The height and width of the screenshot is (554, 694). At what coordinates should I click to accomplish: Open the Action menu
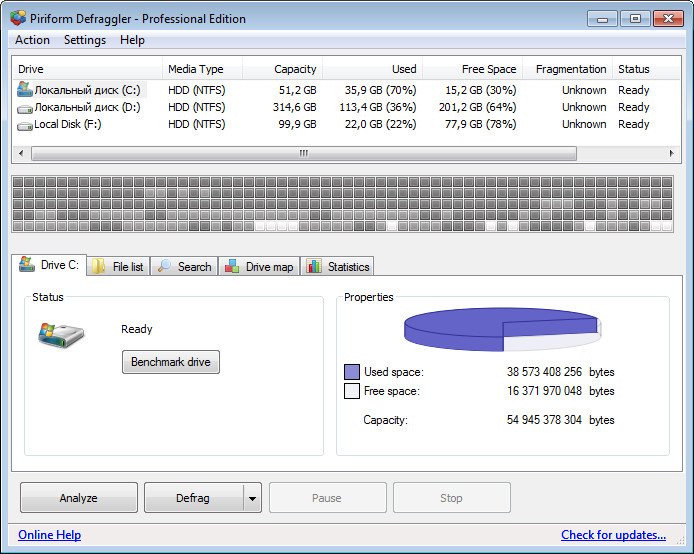32,40
